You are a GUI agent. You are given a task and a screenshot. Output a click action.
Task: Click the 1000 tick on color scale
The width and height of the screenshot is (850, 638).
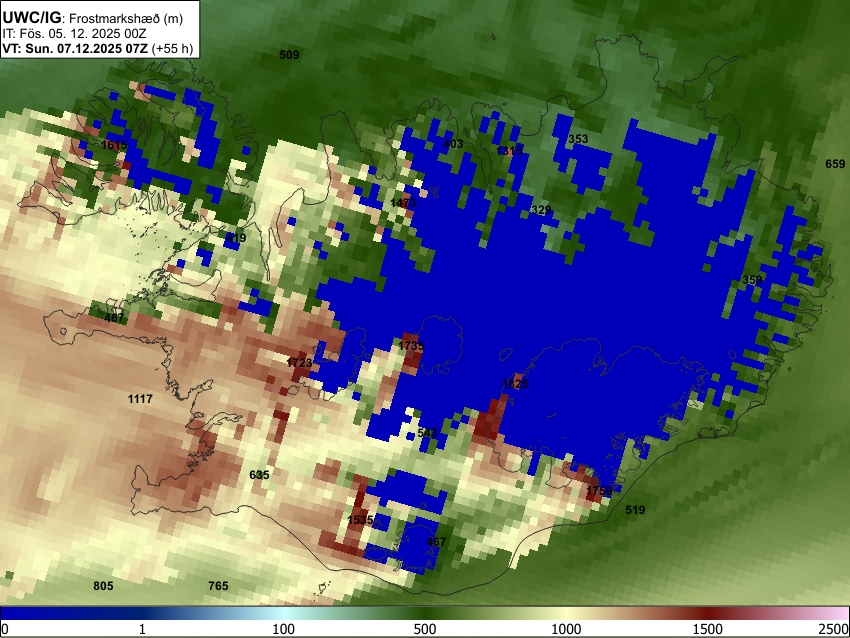click(566, 629)
